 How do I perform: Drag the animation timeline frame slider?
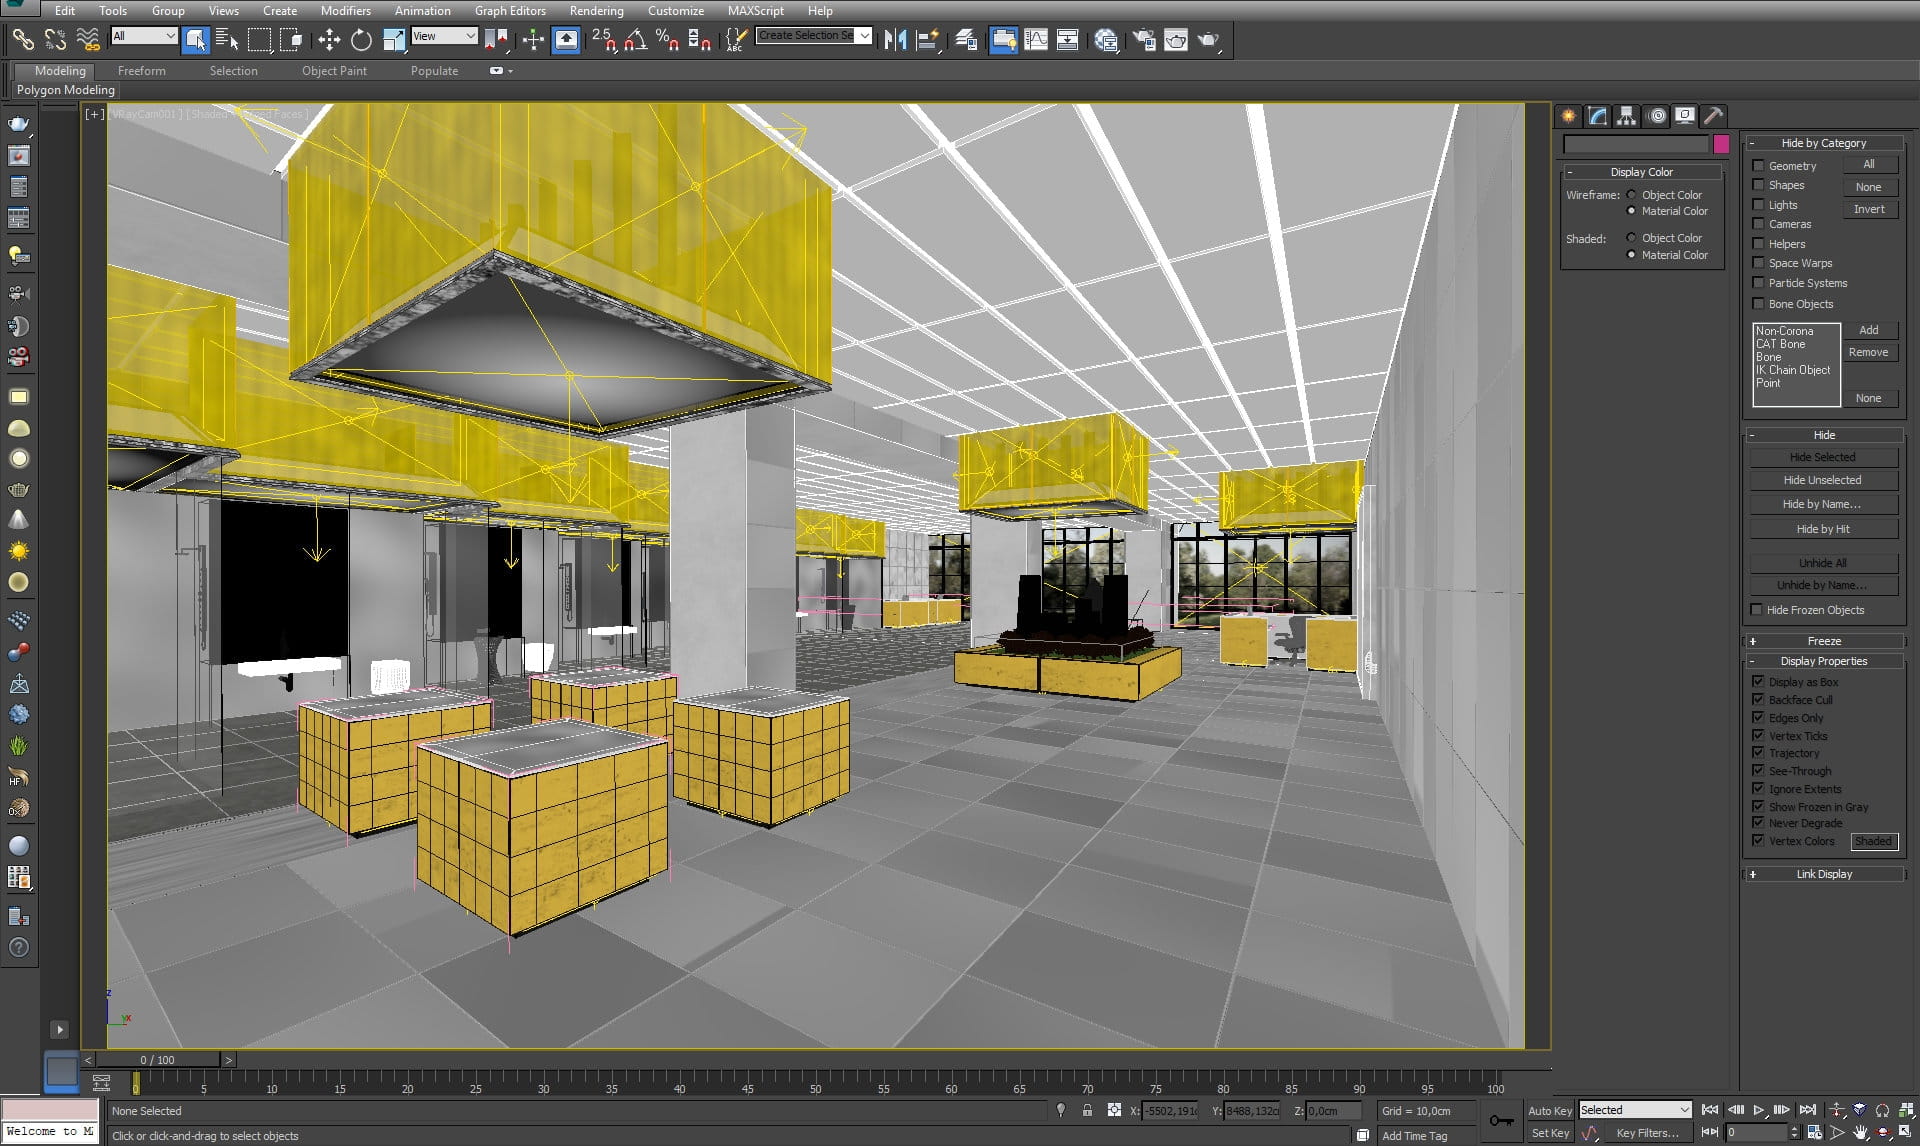[x=157, y=1059]
